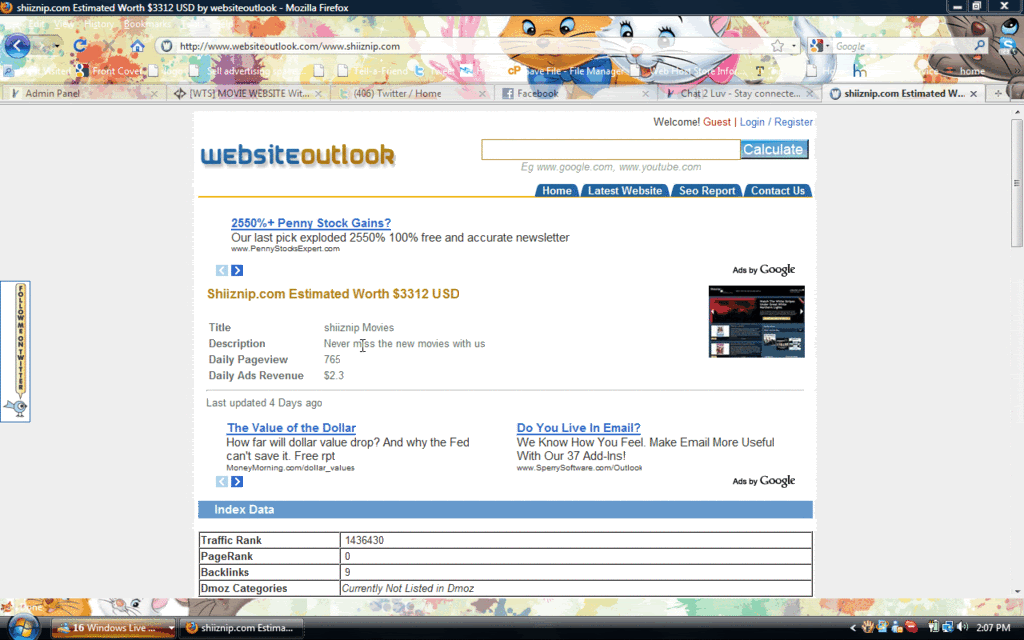Viewport: 1024px width, 640px height.
Task: Click the scrollbar down arrow
Action: click(x=1017, y=591)
